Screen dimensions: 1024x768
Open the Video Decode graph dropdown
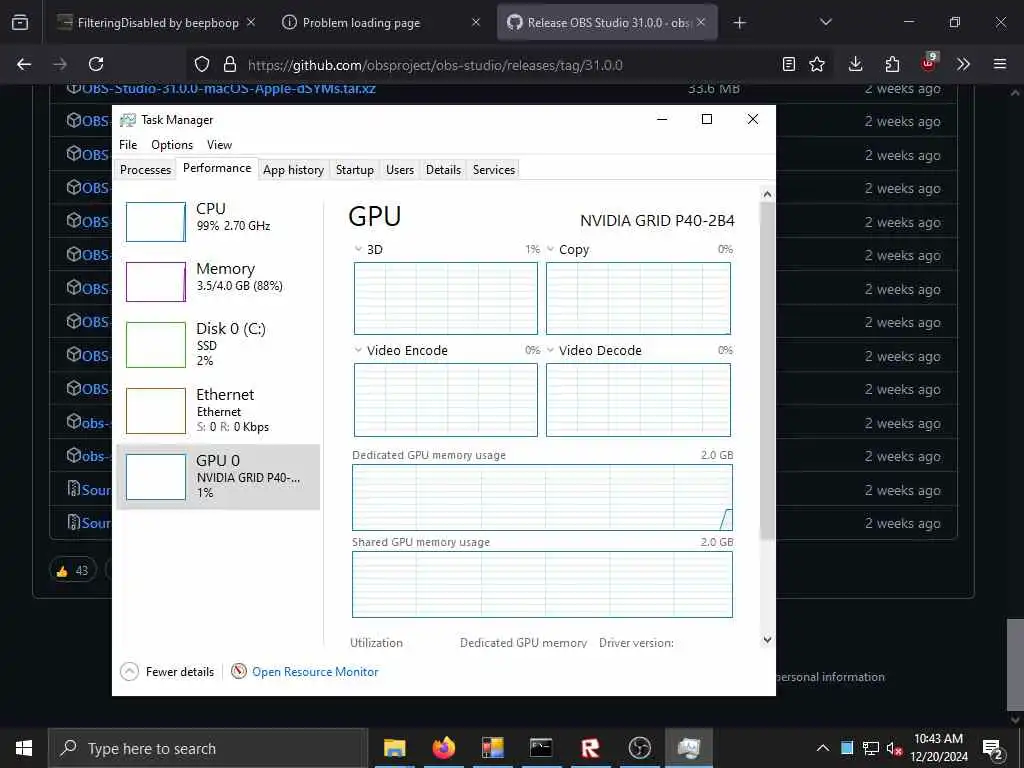click(551, 350)
